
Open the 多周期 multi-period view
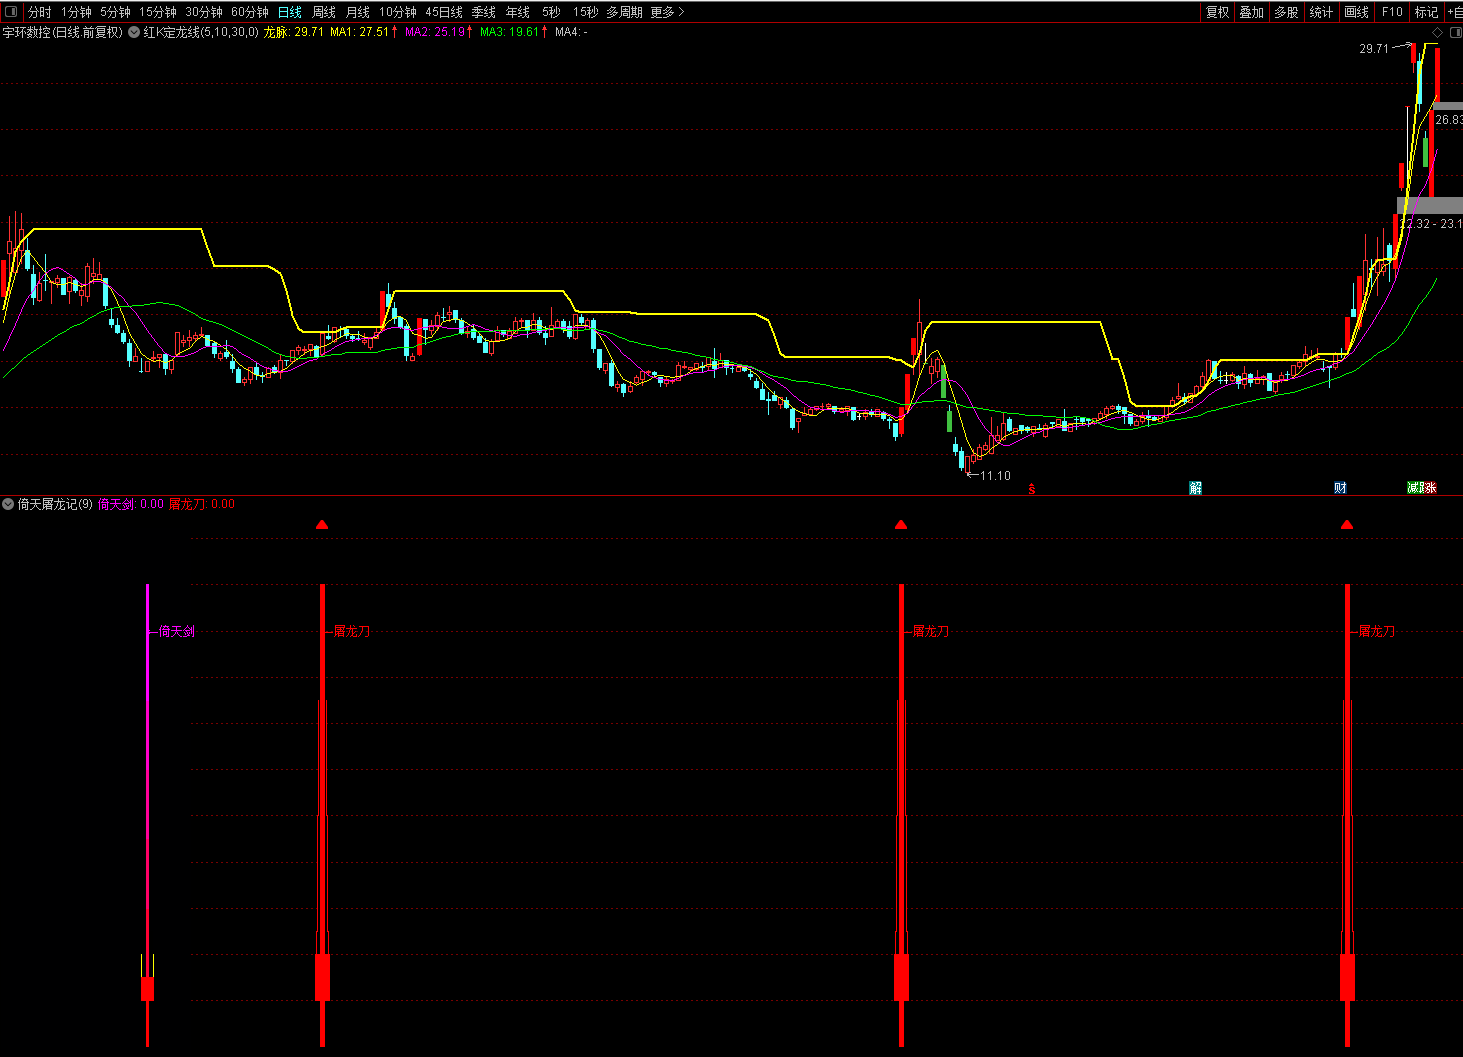coord(624,12)
